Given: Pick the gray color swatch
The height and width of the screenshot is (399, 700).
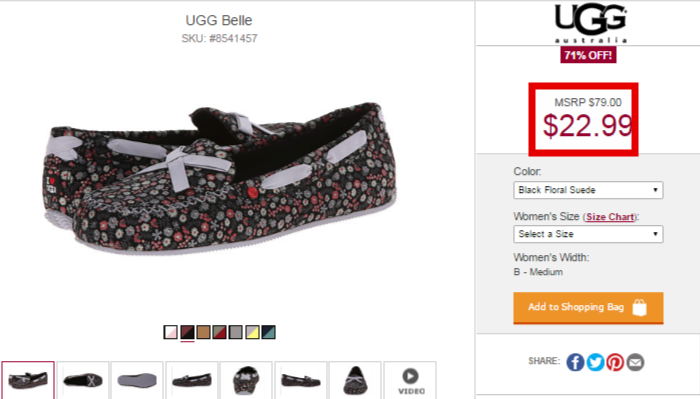Looking at the screenshot, I should coord(235,332).
